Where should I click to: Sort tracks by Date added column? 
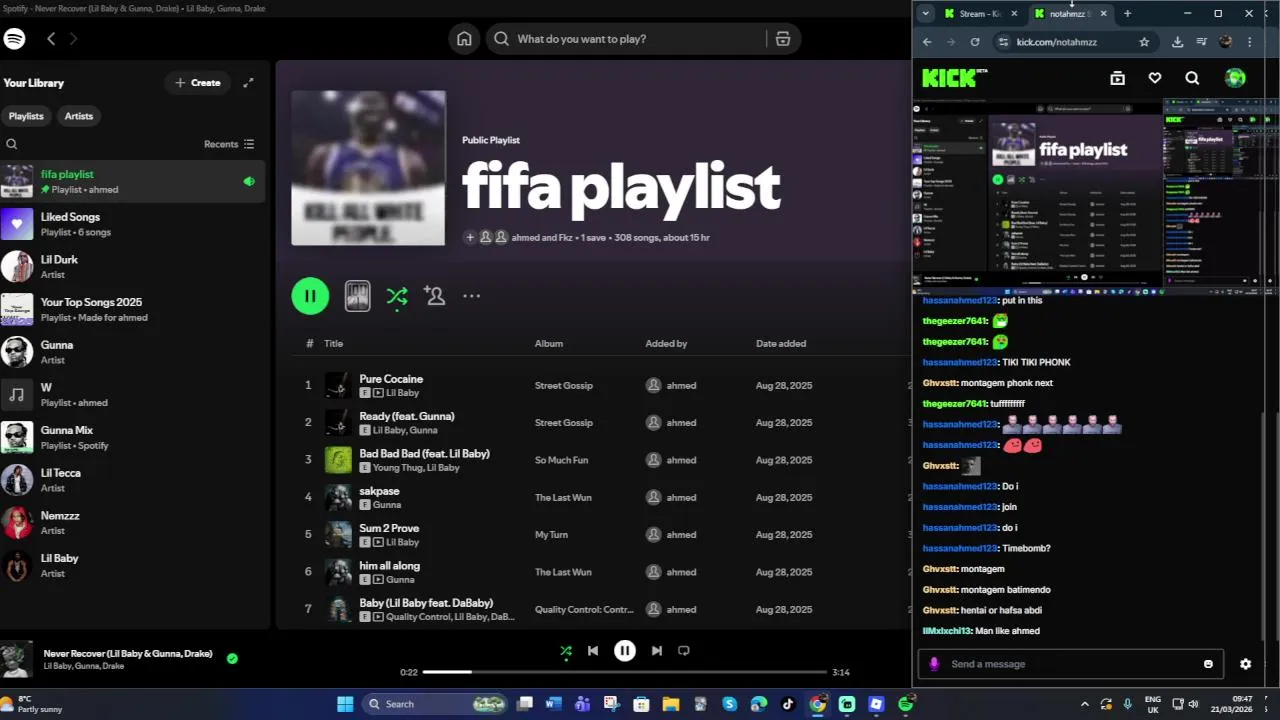(781, 344)
